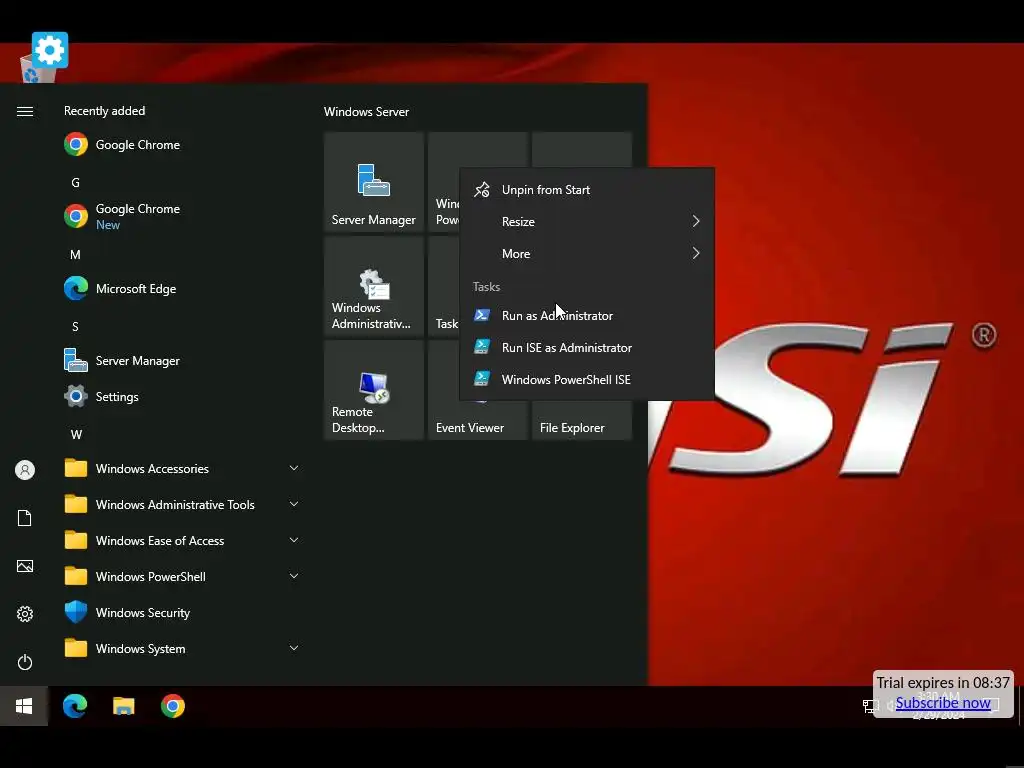This screenshot has height=768, width=1024.
Task: Jump to letter S section header
Action: [75, 327]
